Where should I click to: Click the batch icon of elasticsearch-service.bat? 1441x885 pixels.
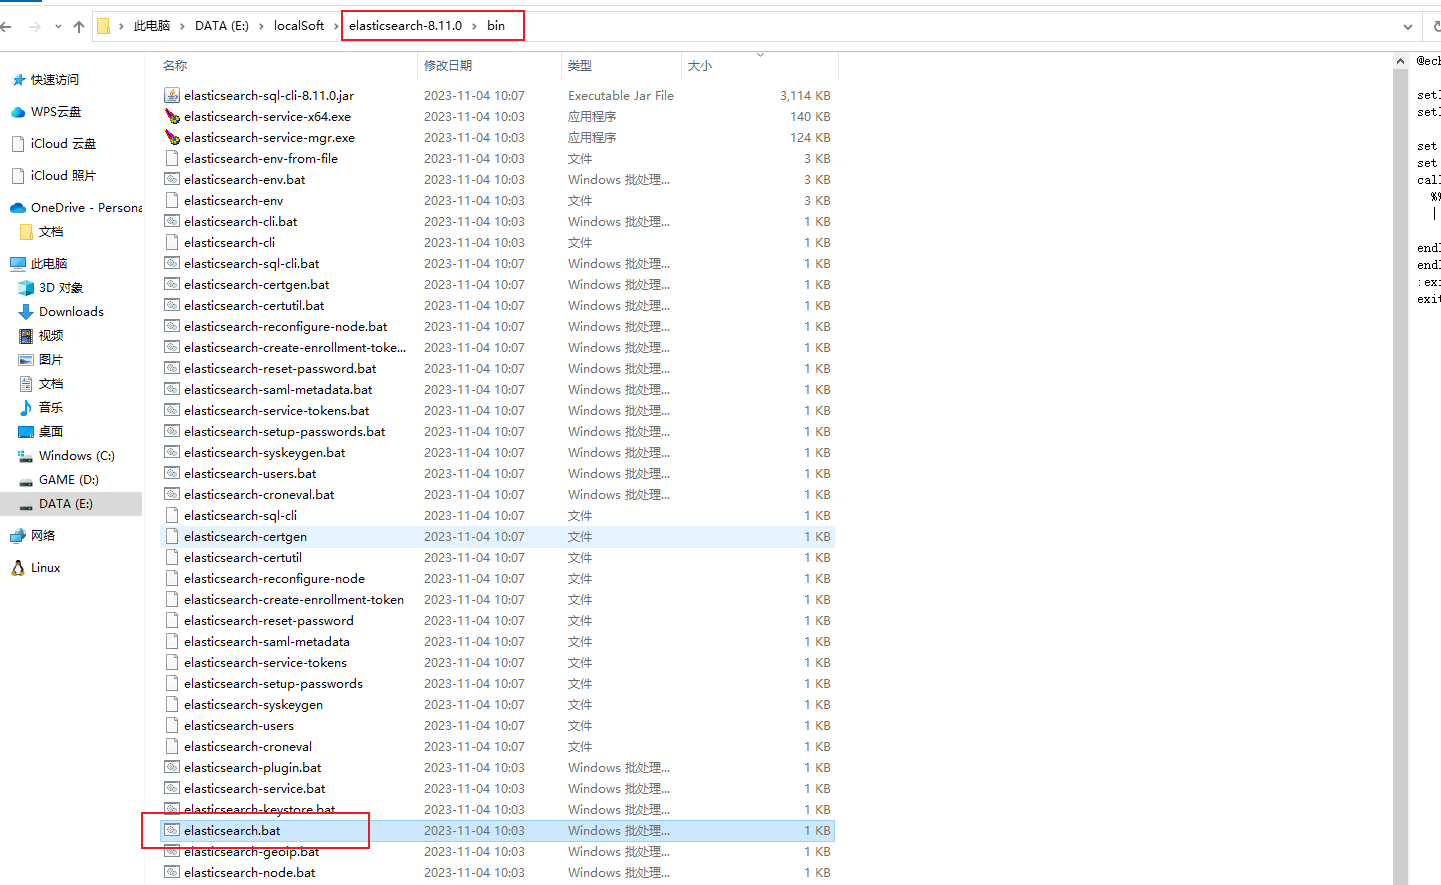coord(172,788)
